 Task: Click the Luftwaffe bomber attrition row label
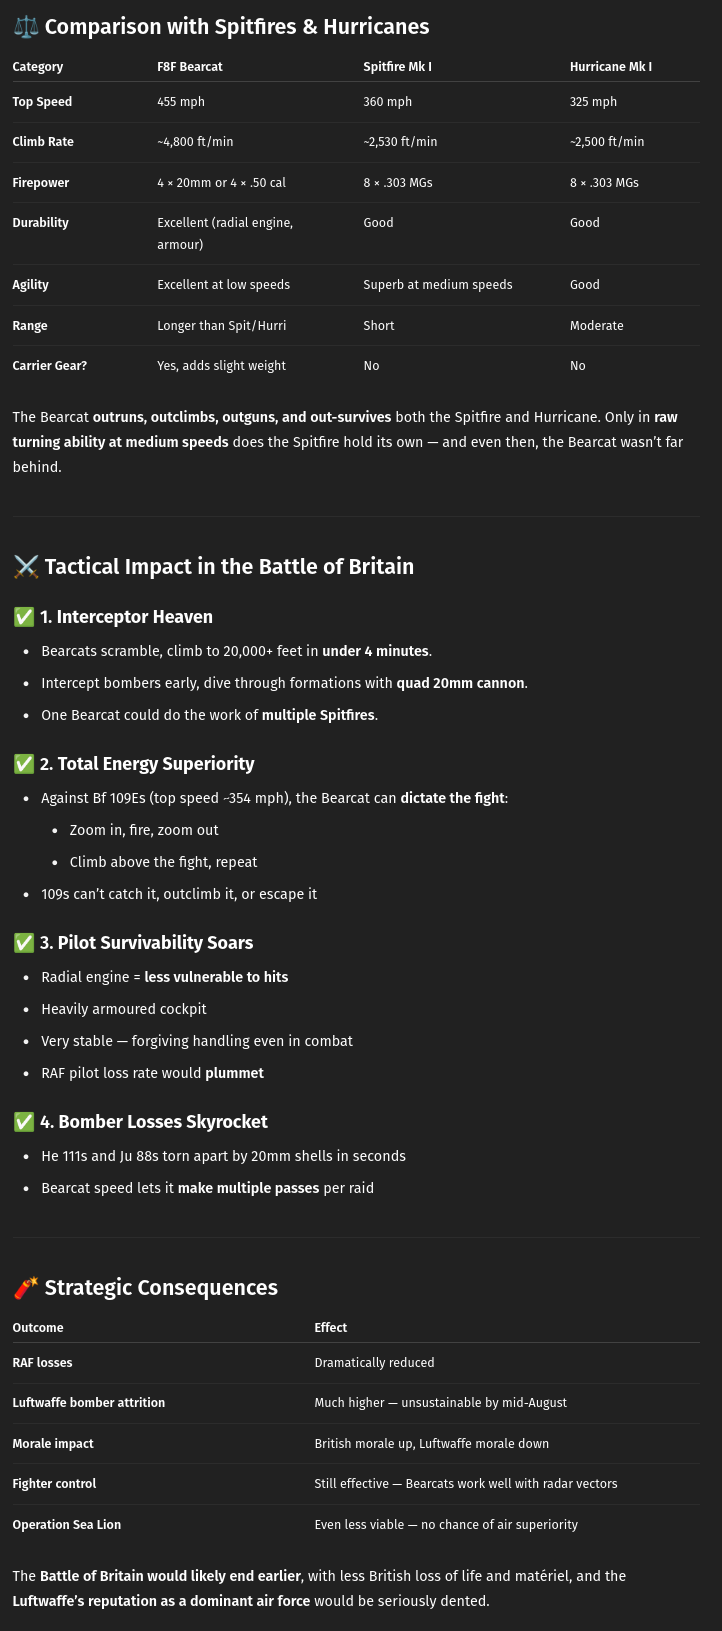click(x=89, y=1403)
